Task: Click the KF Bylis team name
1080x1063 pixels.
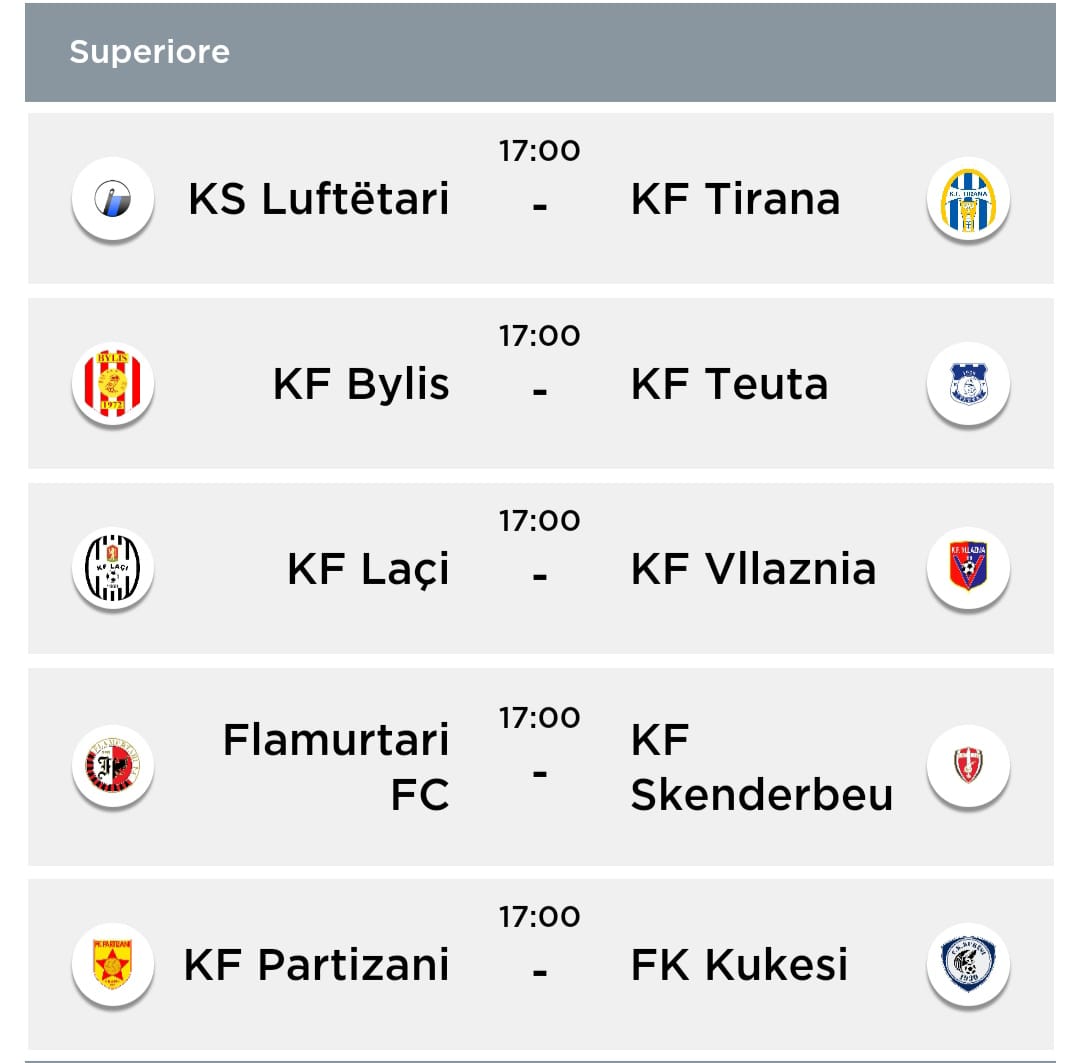Action: pos(361,384)
